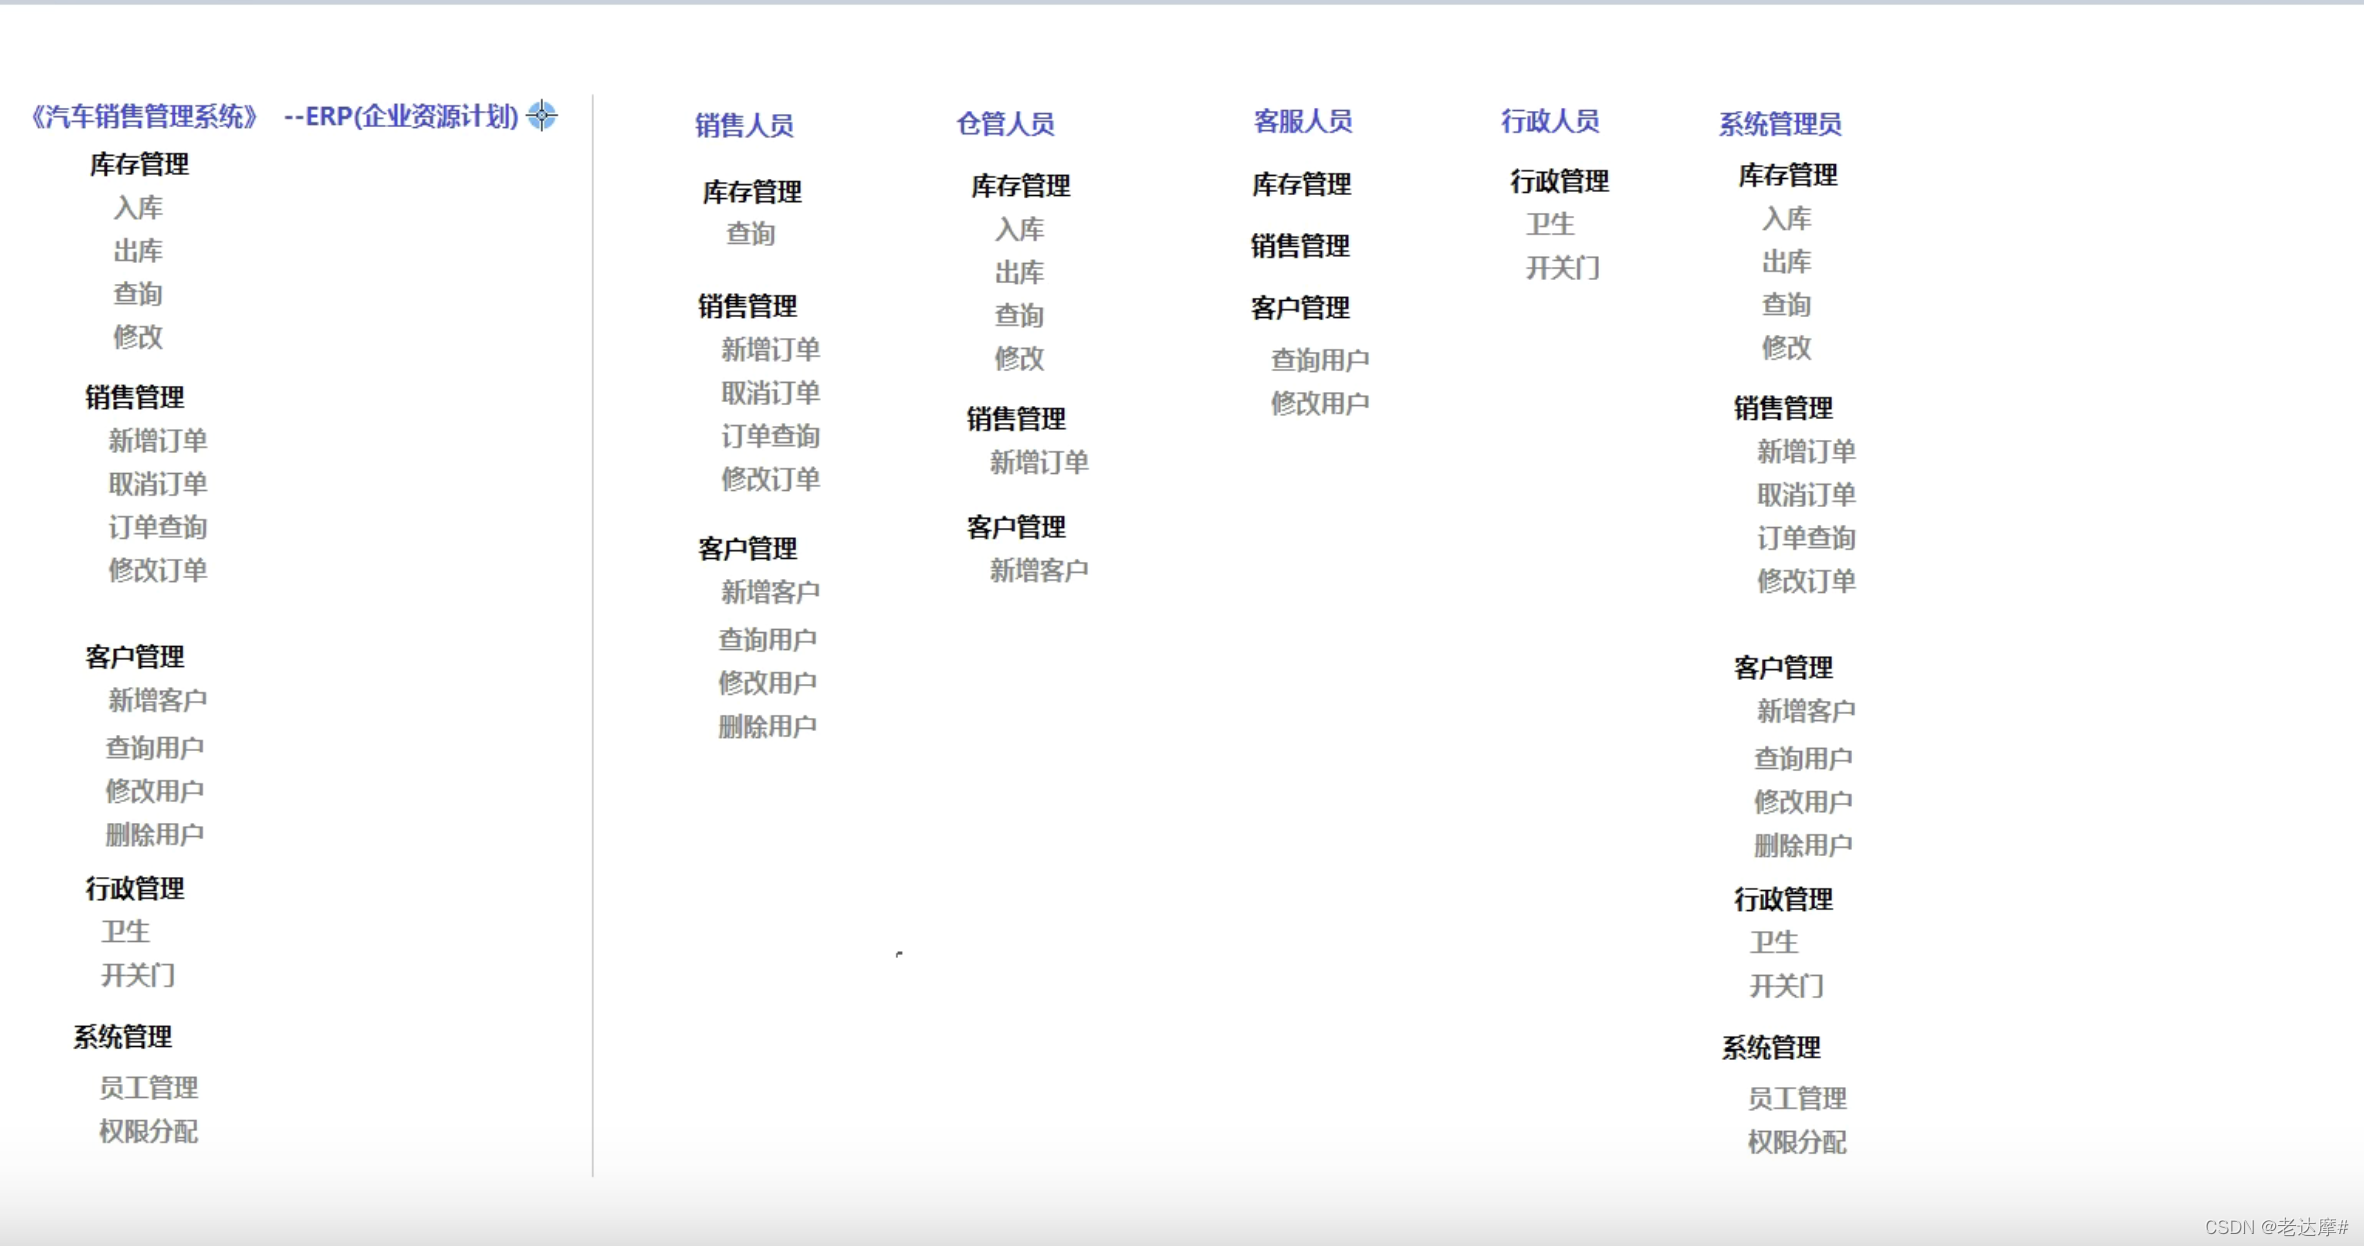The height and width of the screenshot is (1246, 2364).
Task: Click the crosshair icon beside ERP title
Action: point(542,115)
